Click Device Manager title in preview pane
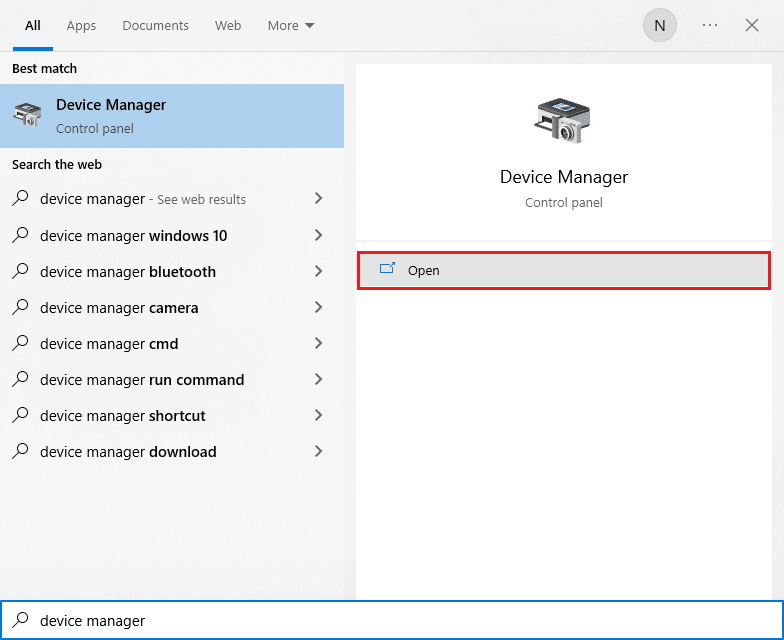The height and width of the screenshot is (640, 784). click(x=564, y=177)
